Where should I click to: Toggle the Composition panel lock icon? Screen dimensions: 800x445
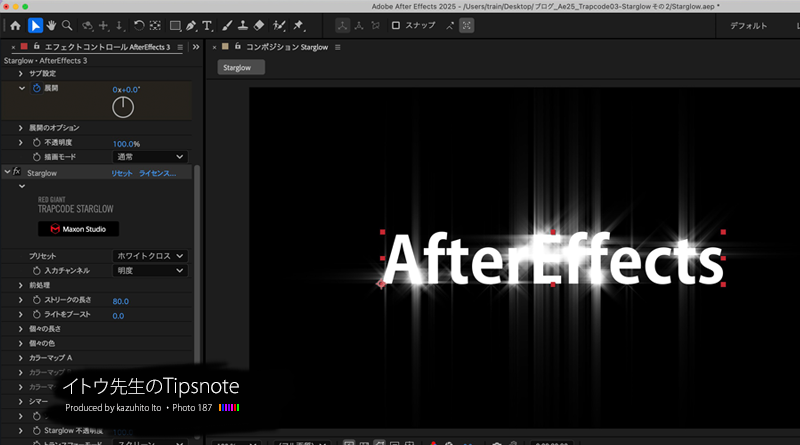point(238,46)
